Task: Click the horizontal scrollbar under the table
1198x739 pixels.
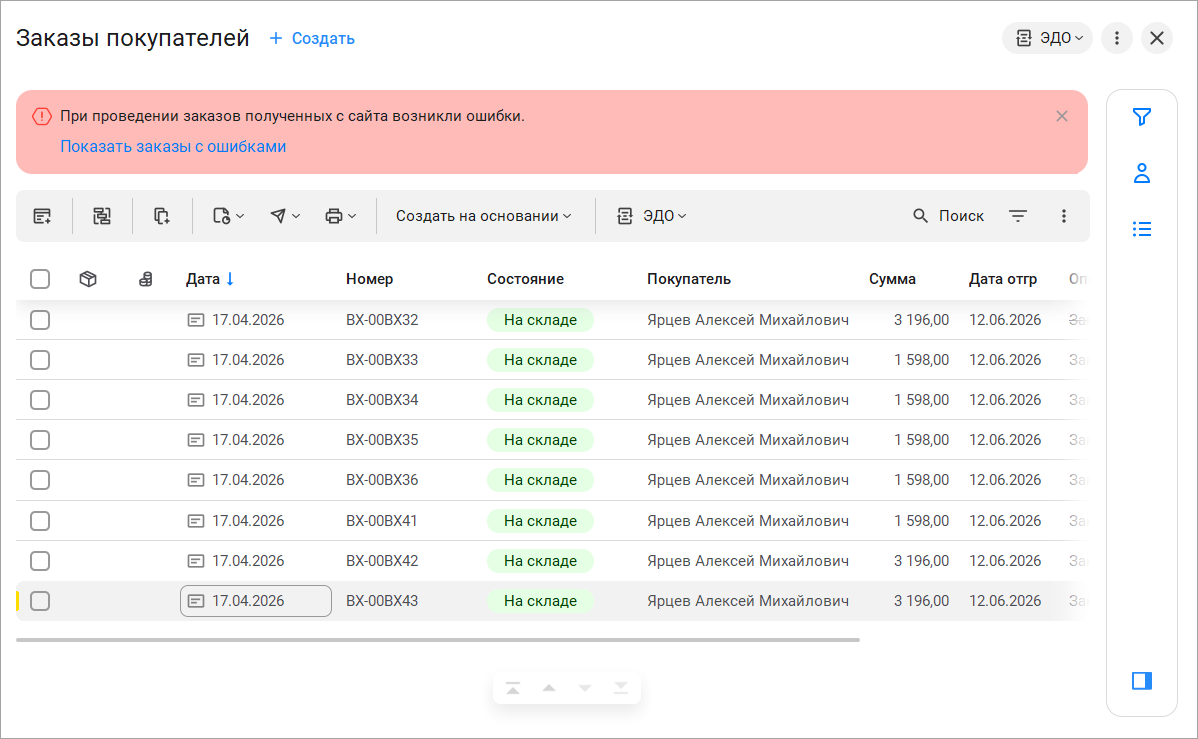Action: click(x=438, y=640)
